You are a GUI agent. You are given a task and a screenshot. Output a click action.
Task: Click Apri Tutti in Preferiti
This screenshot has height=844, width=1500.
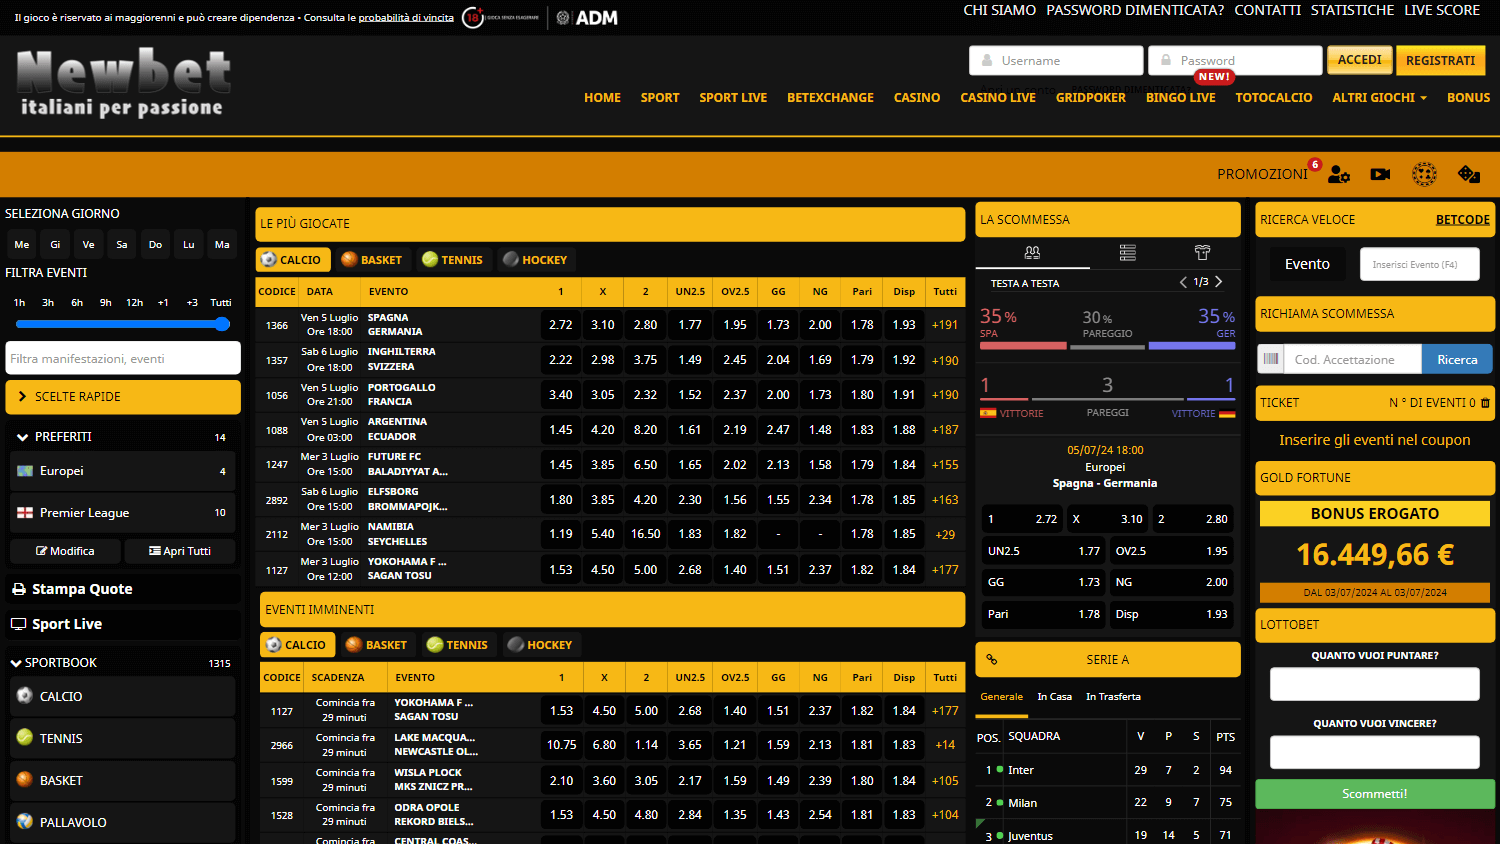point(180,551)
